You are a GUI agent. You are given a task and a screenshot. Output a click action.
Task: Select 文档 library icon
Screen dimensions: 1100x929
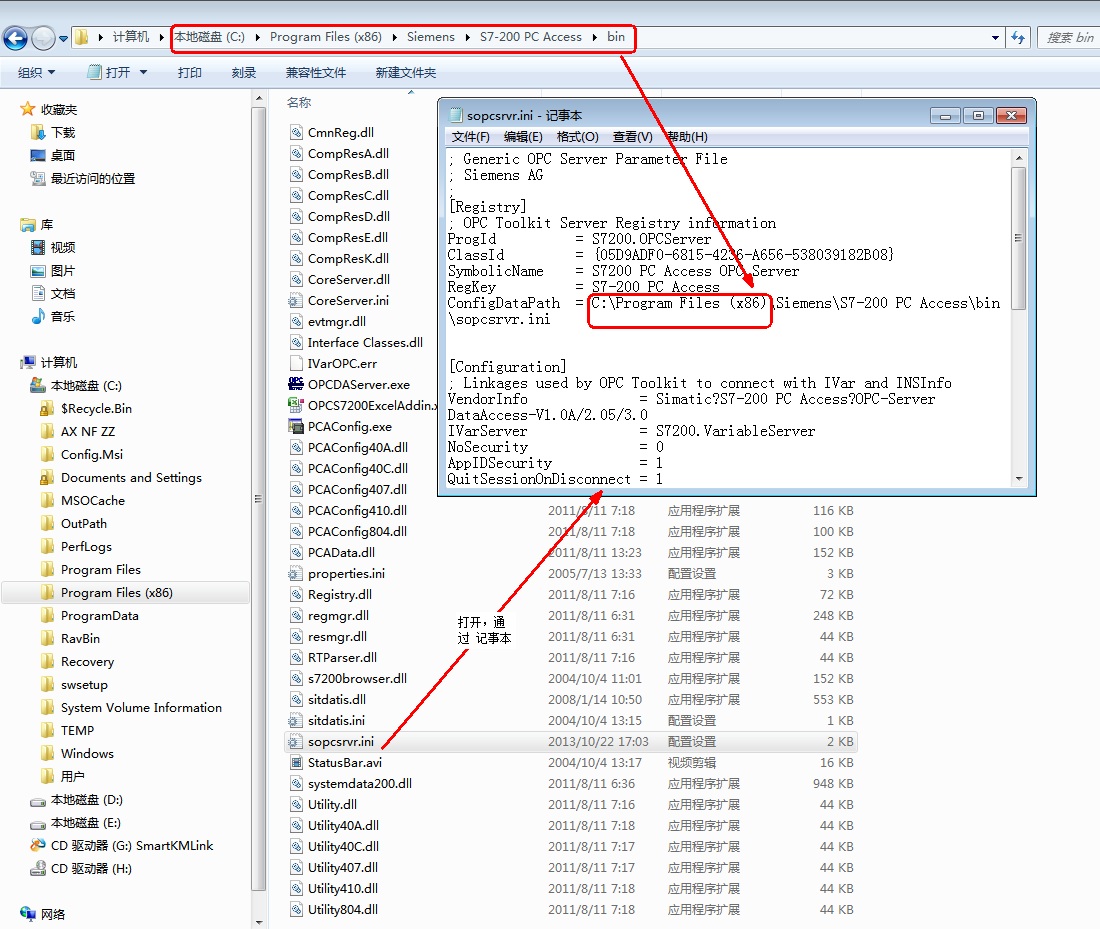click(x=38, y=293)
